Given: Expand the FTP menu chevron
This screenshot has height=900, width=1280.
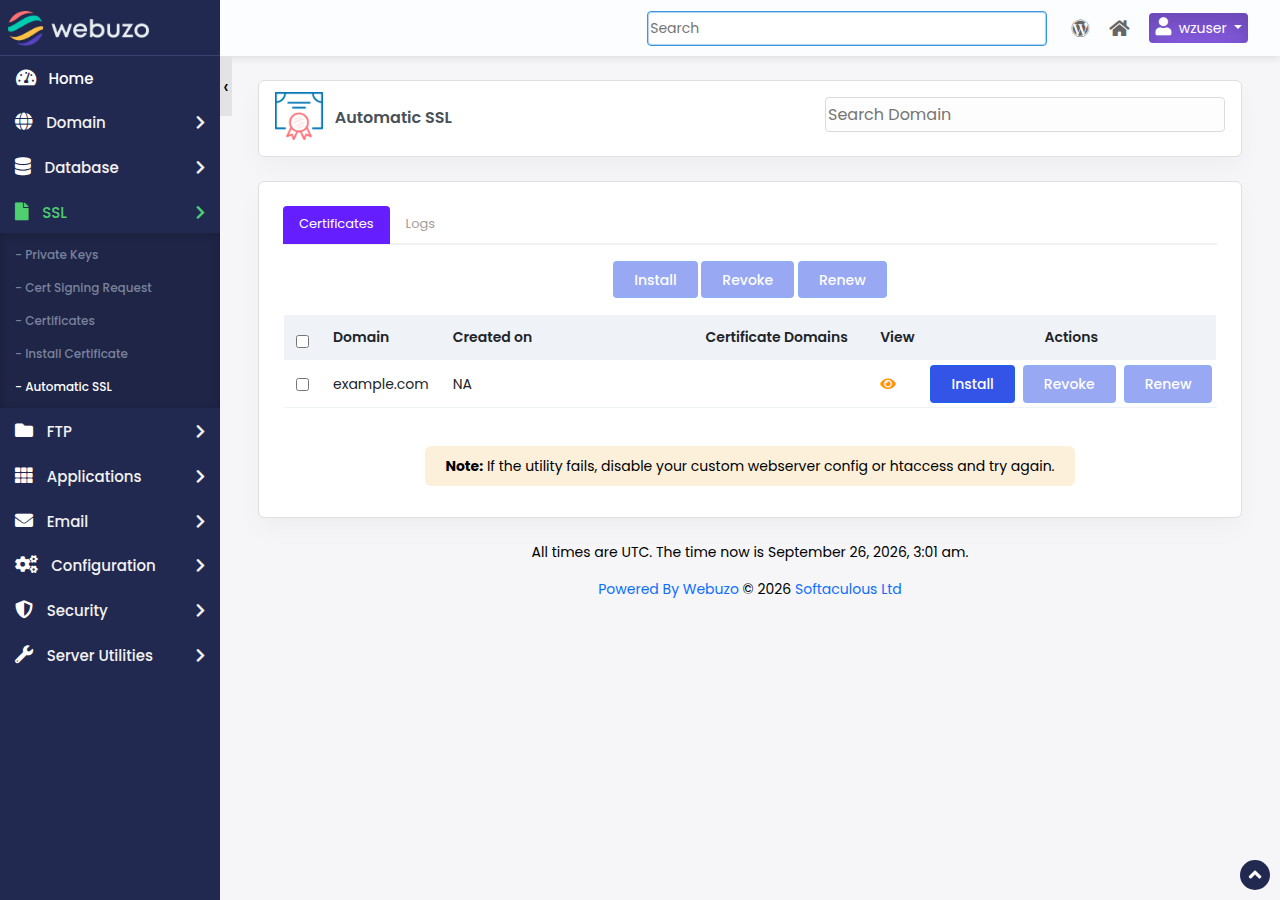Looking at the screenshot, I should 200,431.
